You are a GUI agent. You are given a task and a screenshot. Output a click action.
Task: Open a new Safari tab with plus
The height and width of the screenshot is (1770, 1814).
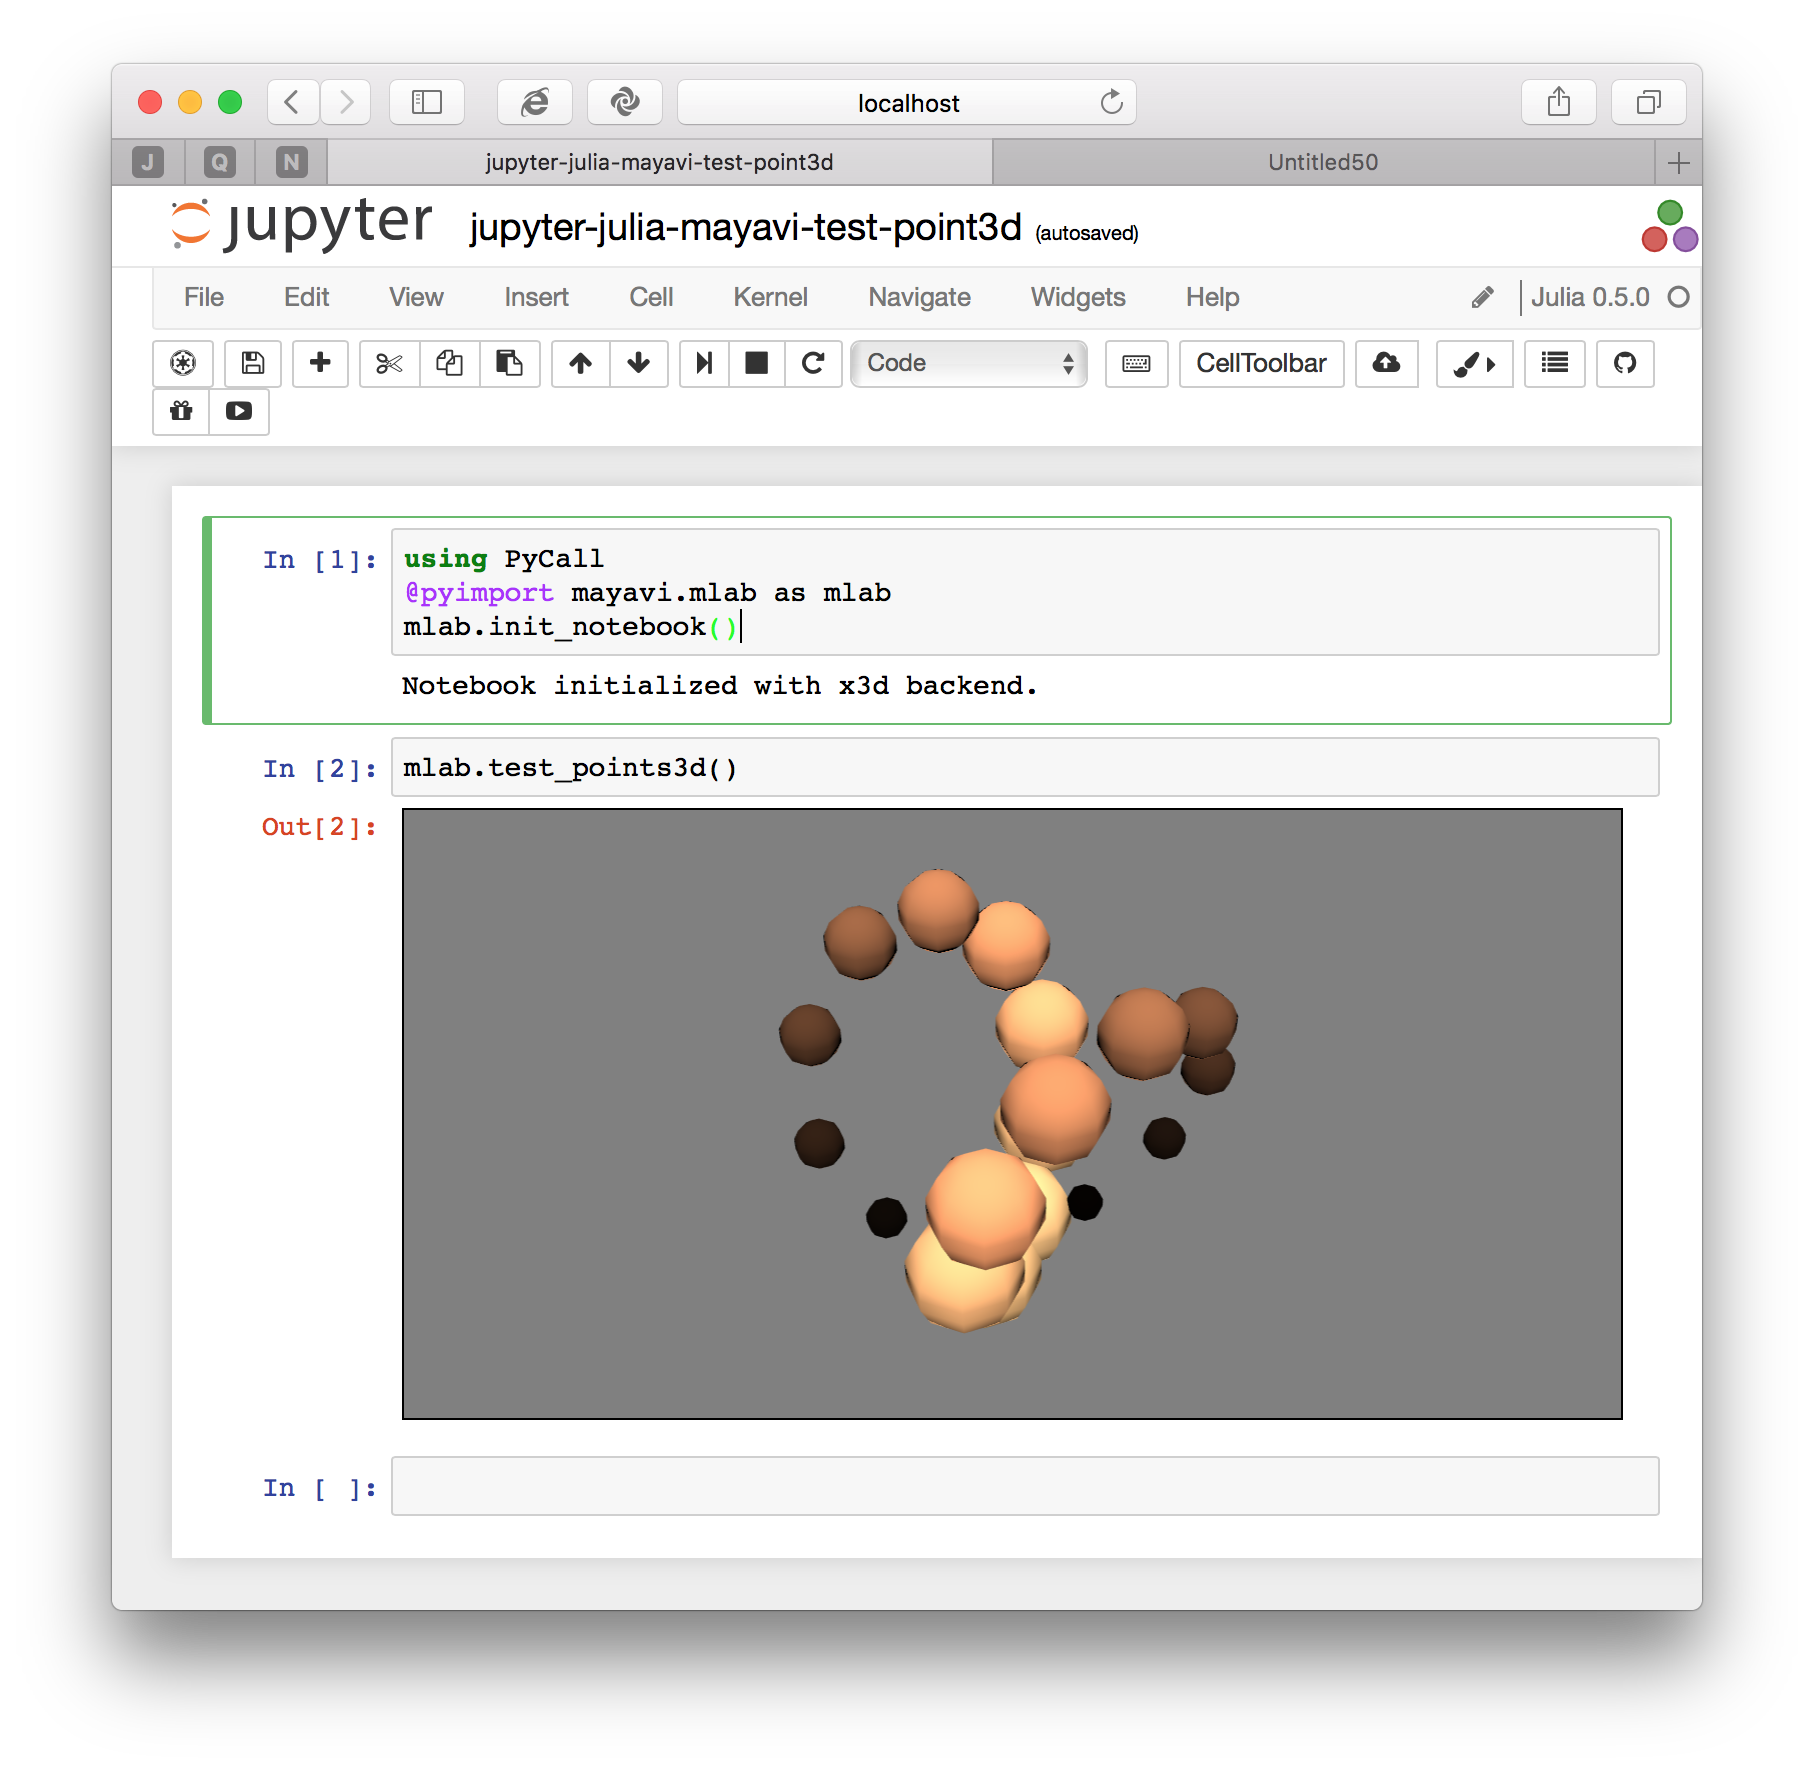pyautogui.click(x=1679, y=162)
